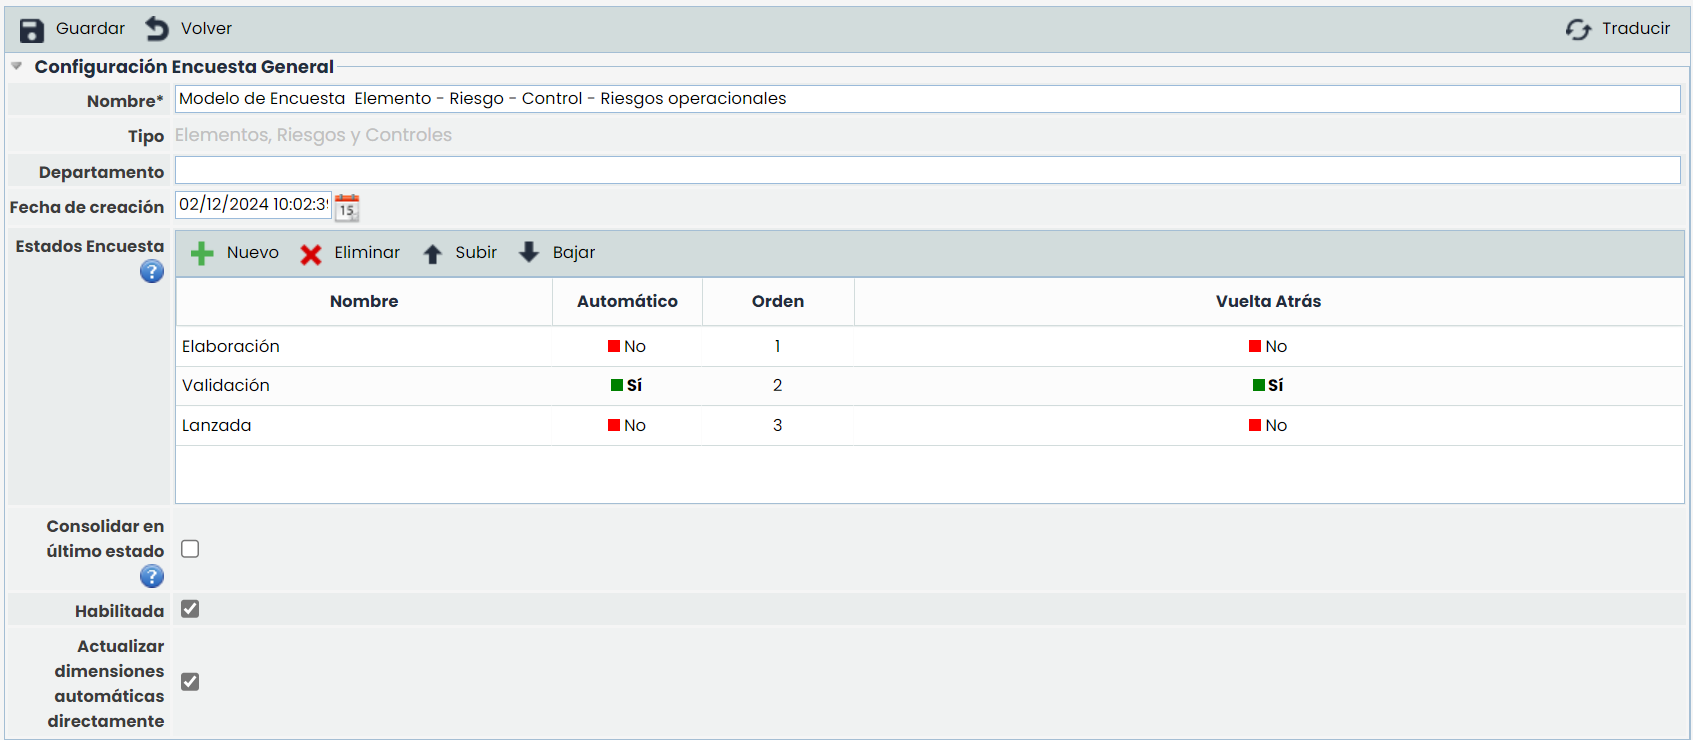Toggle Actualizar dimensiones automáticas directamente checkbox
1693x740 pixels.
tap(190, 682)
